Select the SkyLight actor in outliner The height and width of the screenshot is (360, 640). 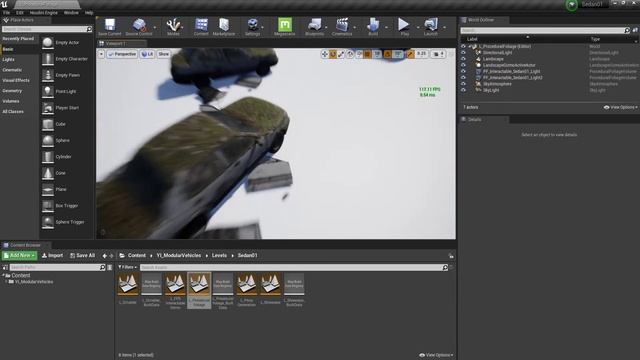click(x=491, y=90)
